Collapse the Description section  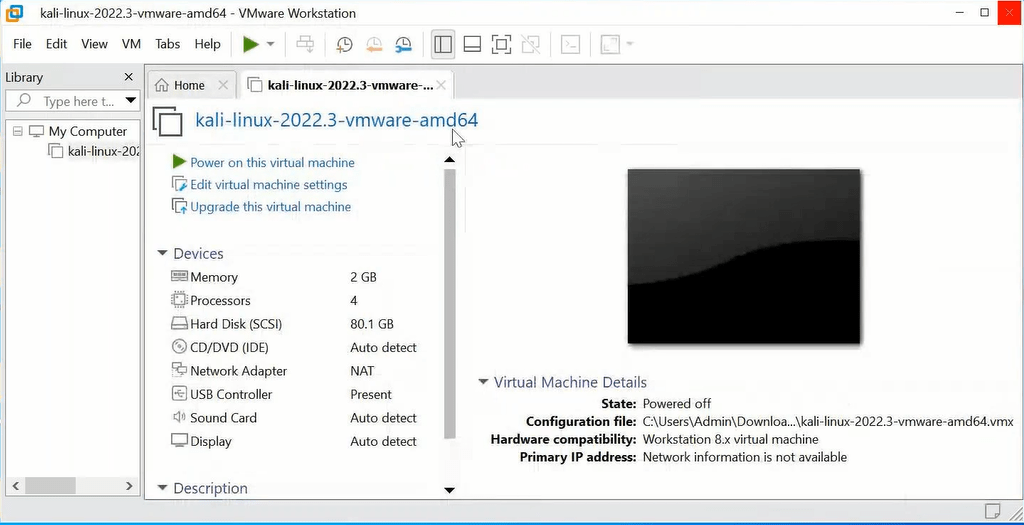click(163, 488)
